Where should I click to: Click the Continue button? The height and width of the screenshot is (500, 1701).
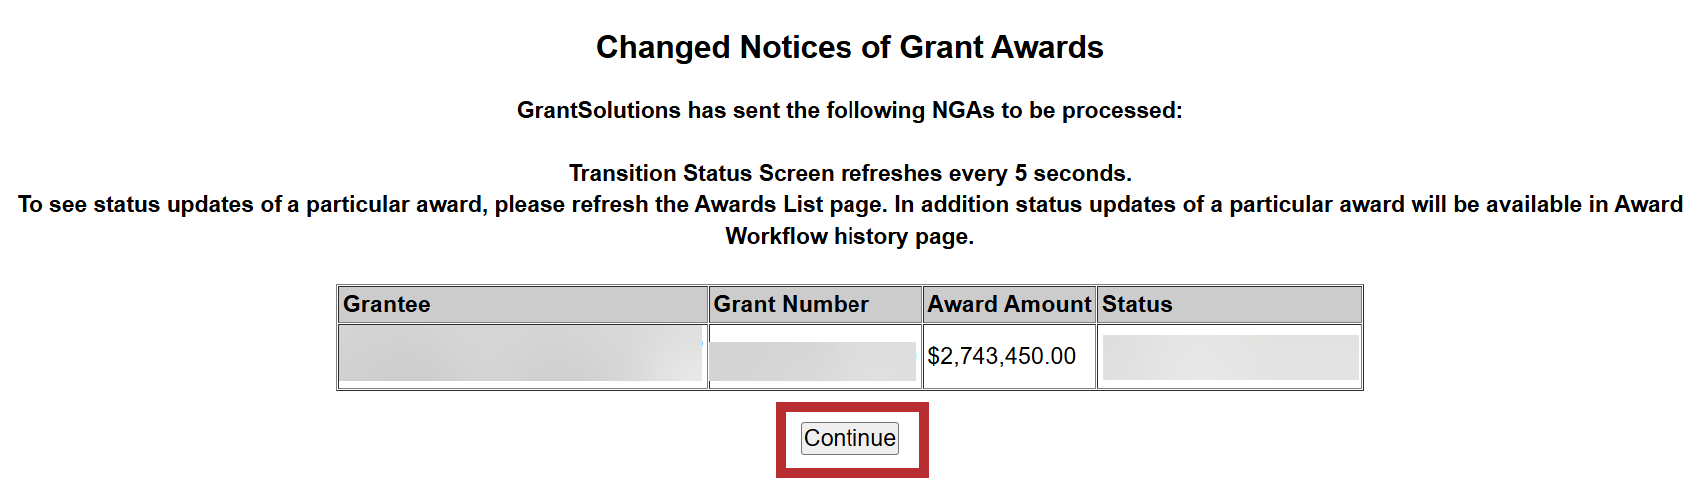(850, 438)
